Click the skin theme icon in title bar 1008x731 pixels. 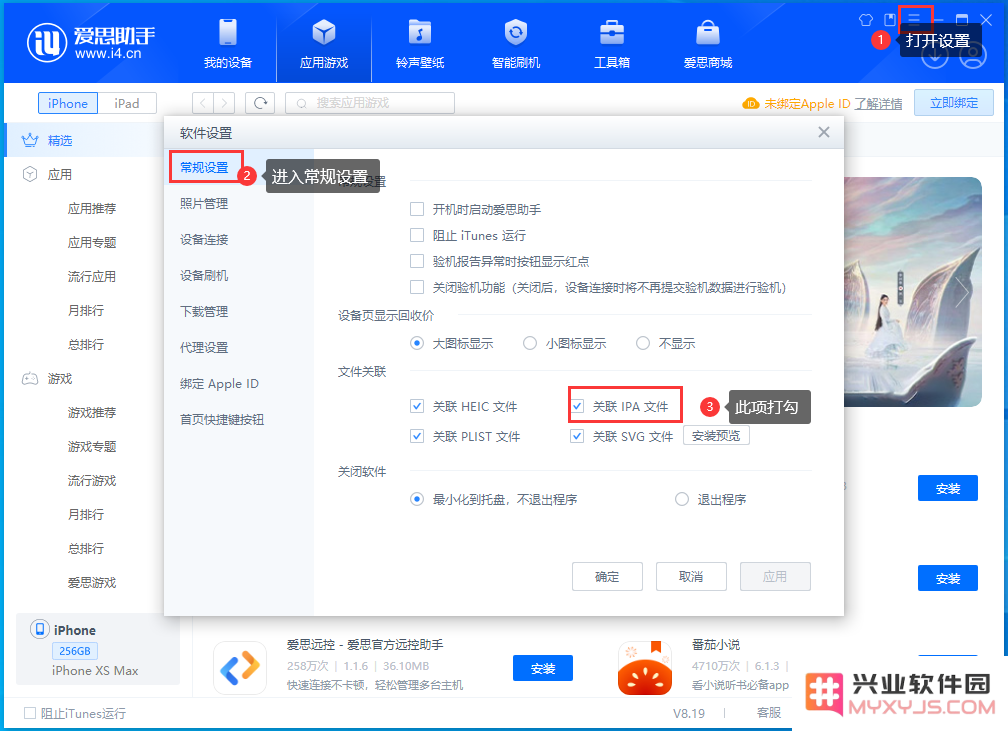tap(866, 20)
